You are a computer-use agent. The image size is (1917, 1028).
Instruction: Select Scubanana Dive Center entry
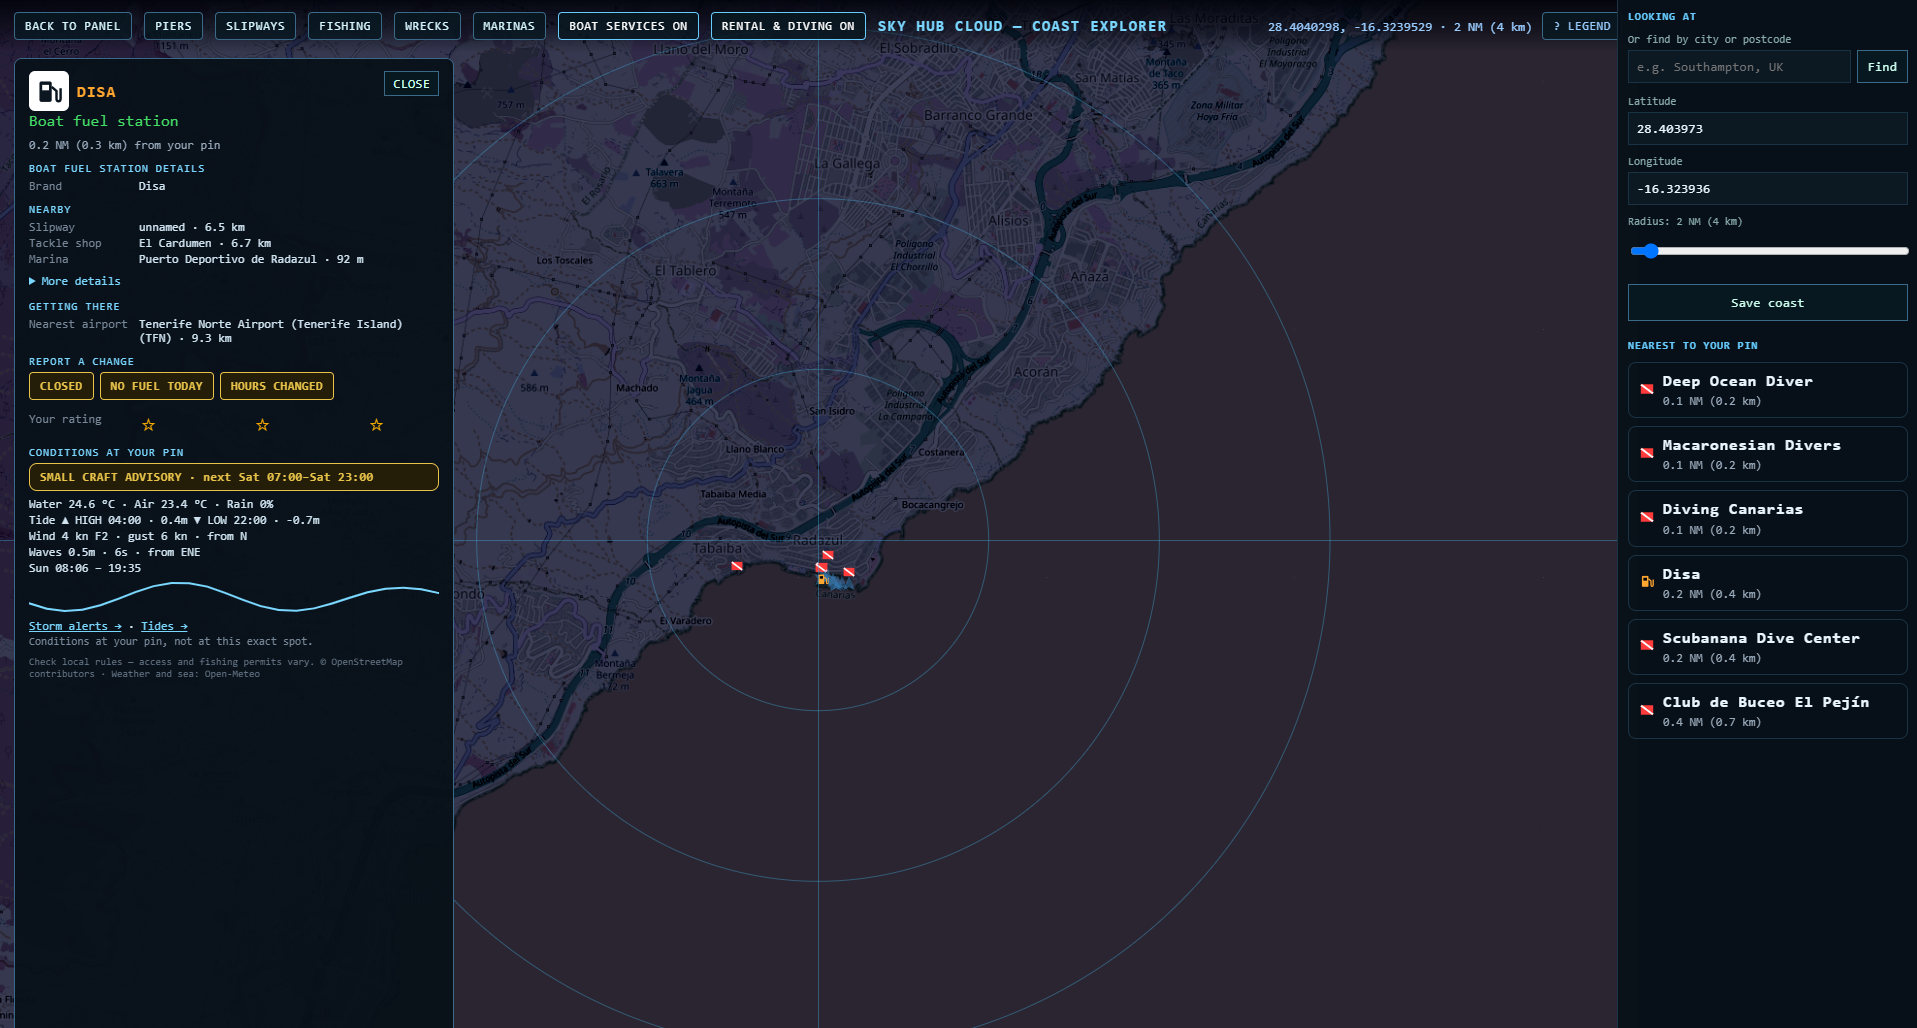[1767, 647]
